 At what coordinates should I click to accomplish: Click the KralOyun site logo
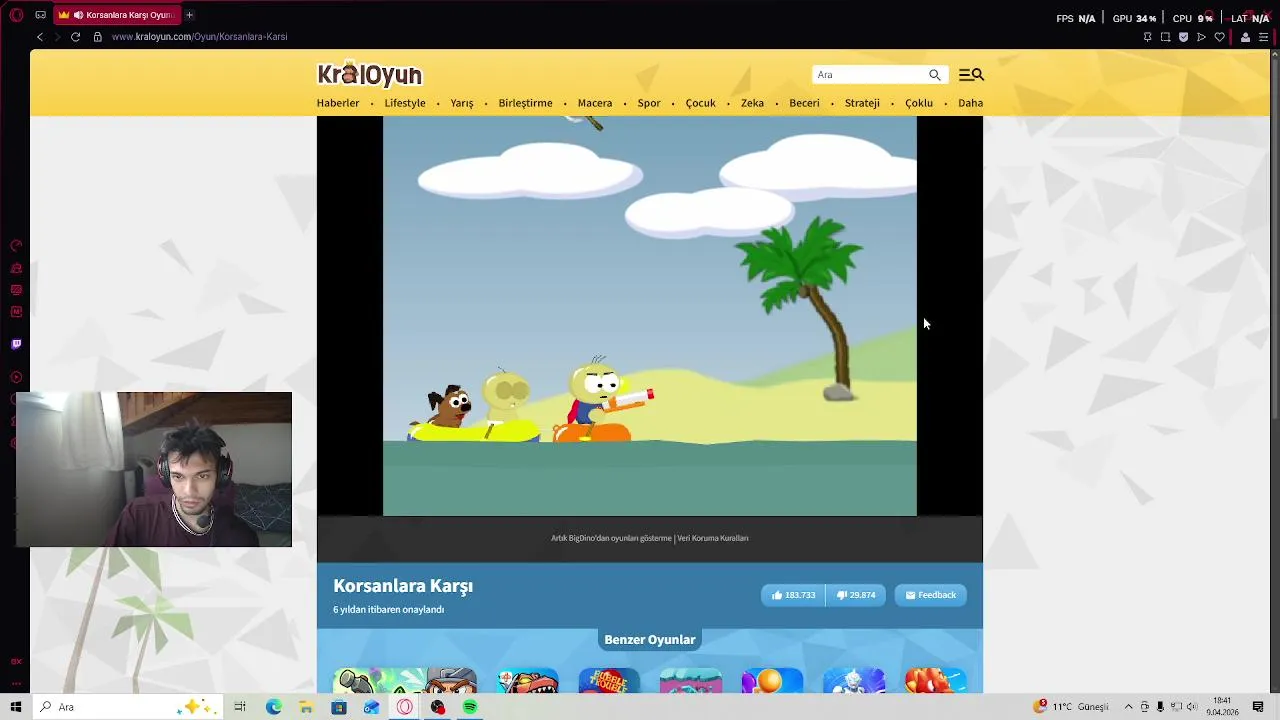[370, 74]
